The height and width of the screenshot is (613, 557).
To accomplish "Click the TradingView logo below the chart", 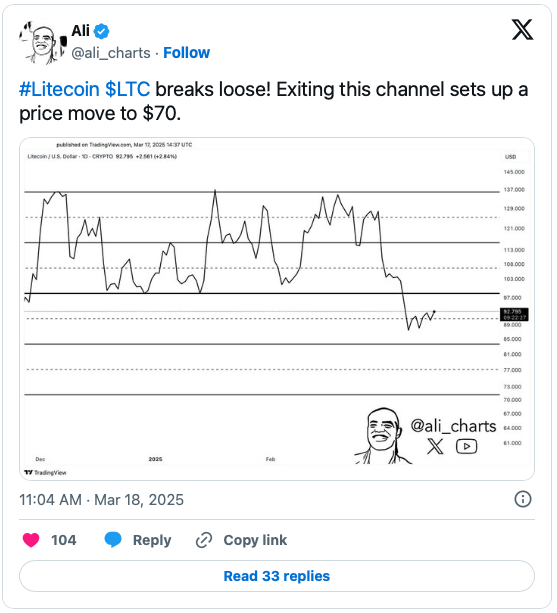I will pos(45,473).
